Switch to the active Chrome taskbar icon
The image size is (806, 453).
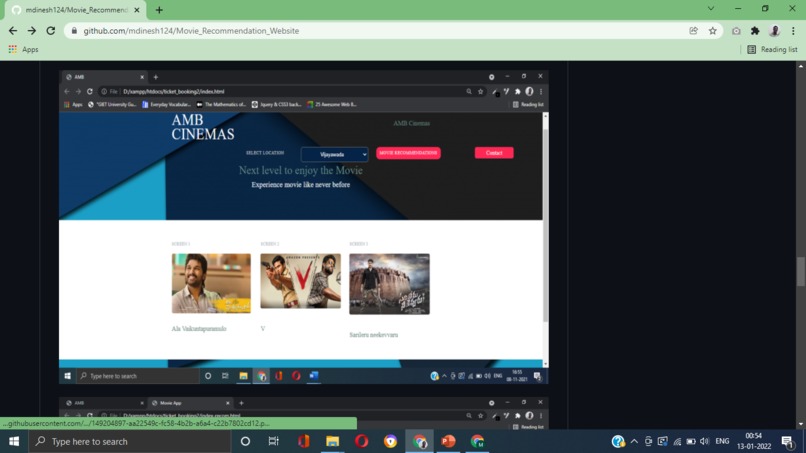point(419,441)
